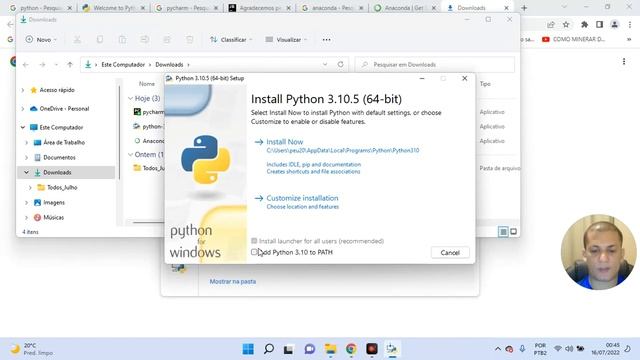The height and width of the screenshot is (360, 640).
Task: Cancel the Python setup
Action: pyautogui.click(x=450, y=253)
